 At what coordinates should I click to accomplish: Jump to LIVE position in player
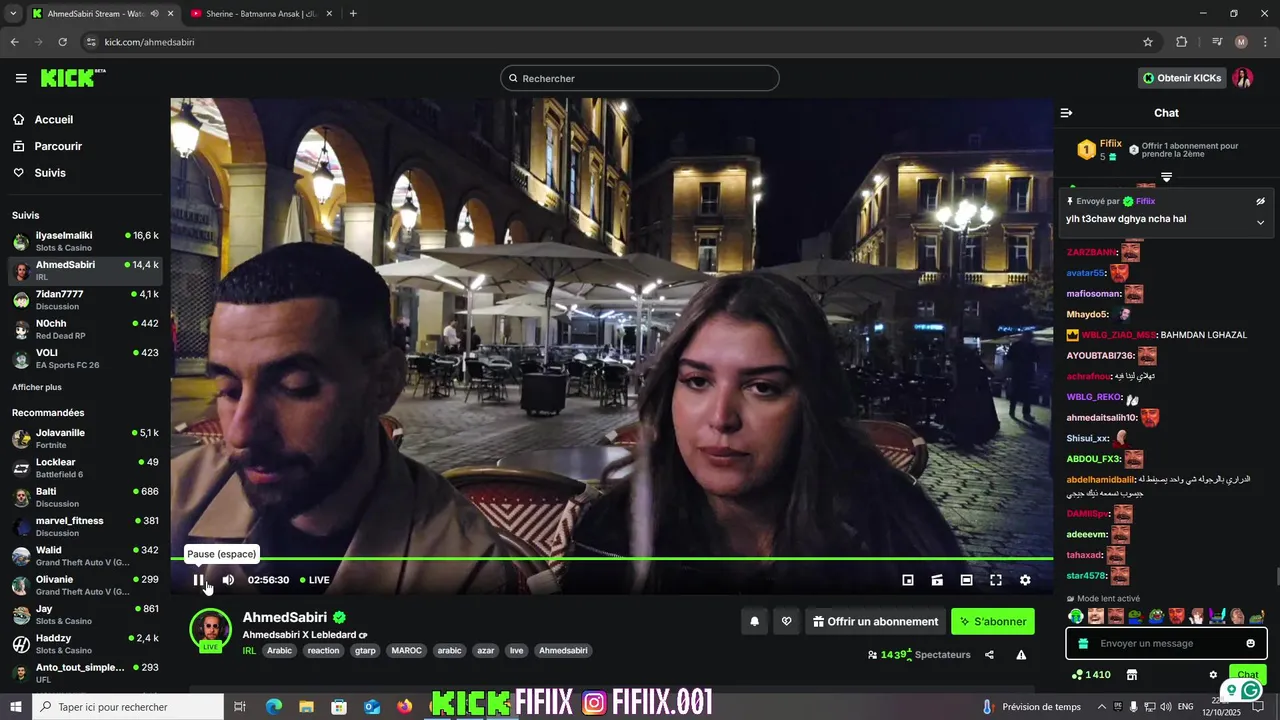coord(315,580)
